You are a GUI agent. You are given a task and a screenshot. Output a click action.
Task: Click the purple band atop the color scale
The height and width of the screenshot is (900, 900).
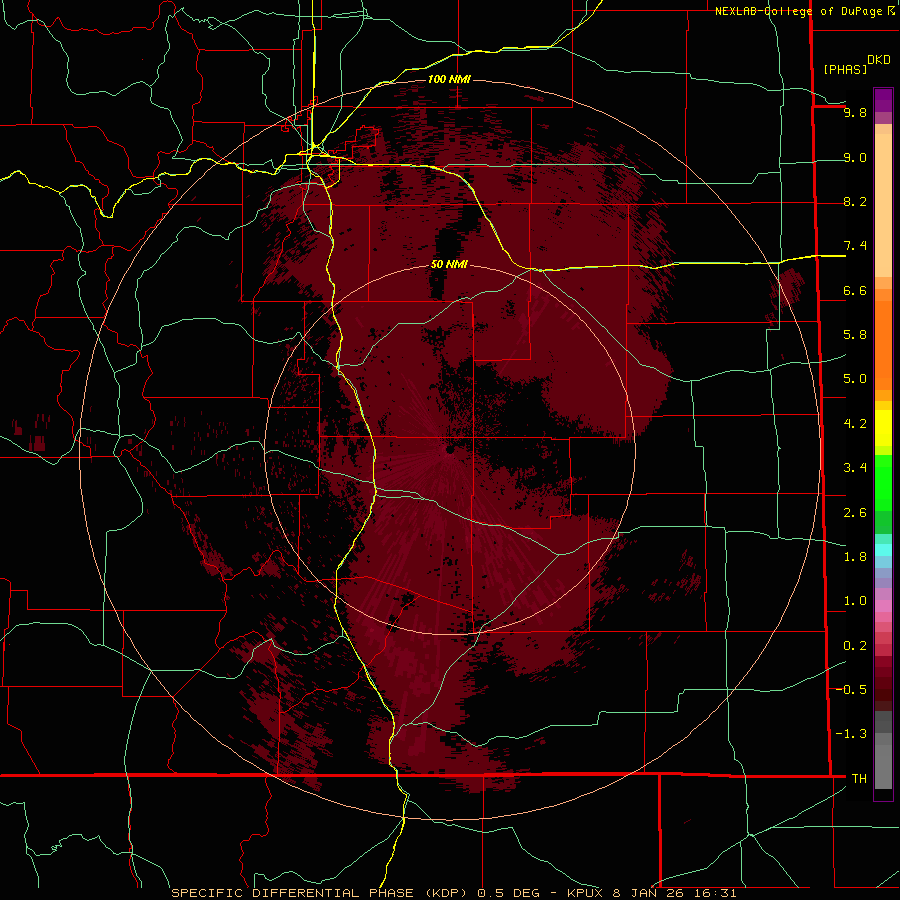coord(883,100)
